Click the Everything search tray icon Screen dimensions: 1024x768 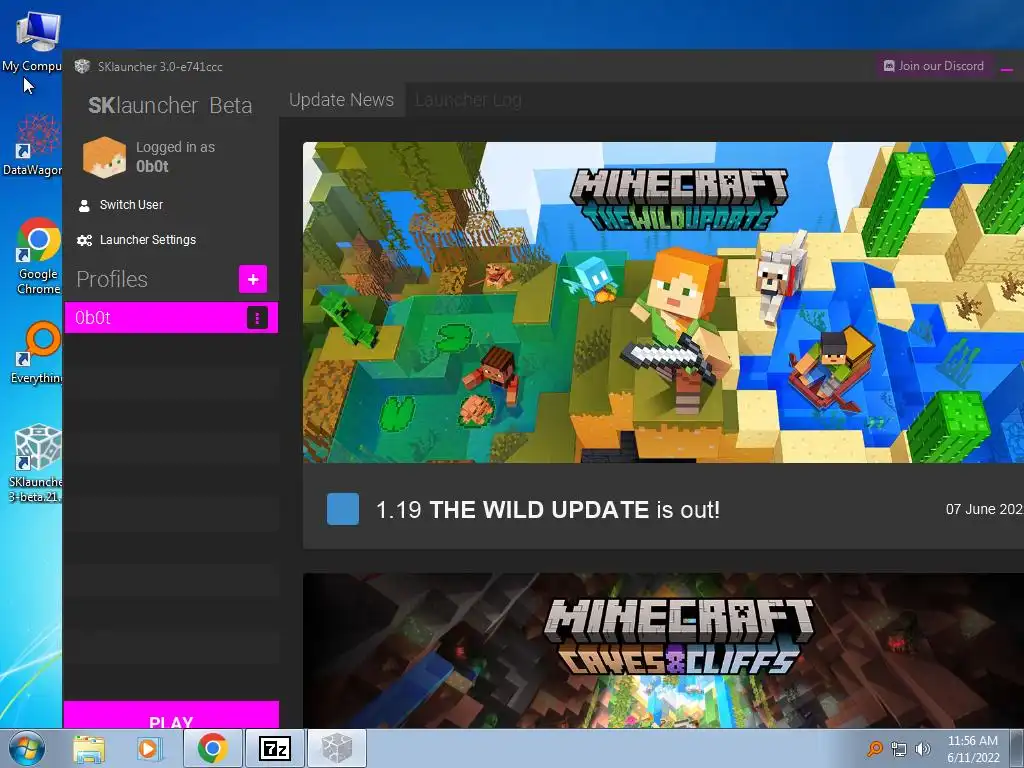point(874,749)
